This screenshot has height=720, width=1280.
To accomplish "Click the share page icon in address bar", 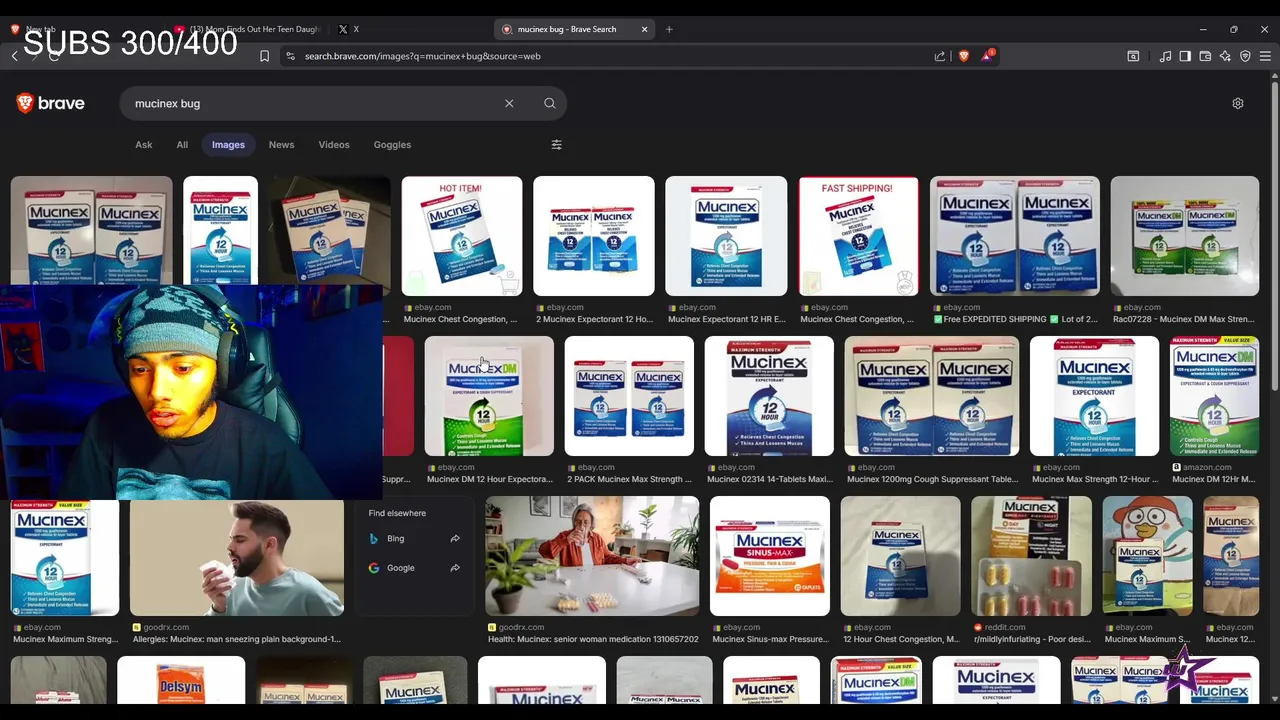I will click(x=940, y=56).
